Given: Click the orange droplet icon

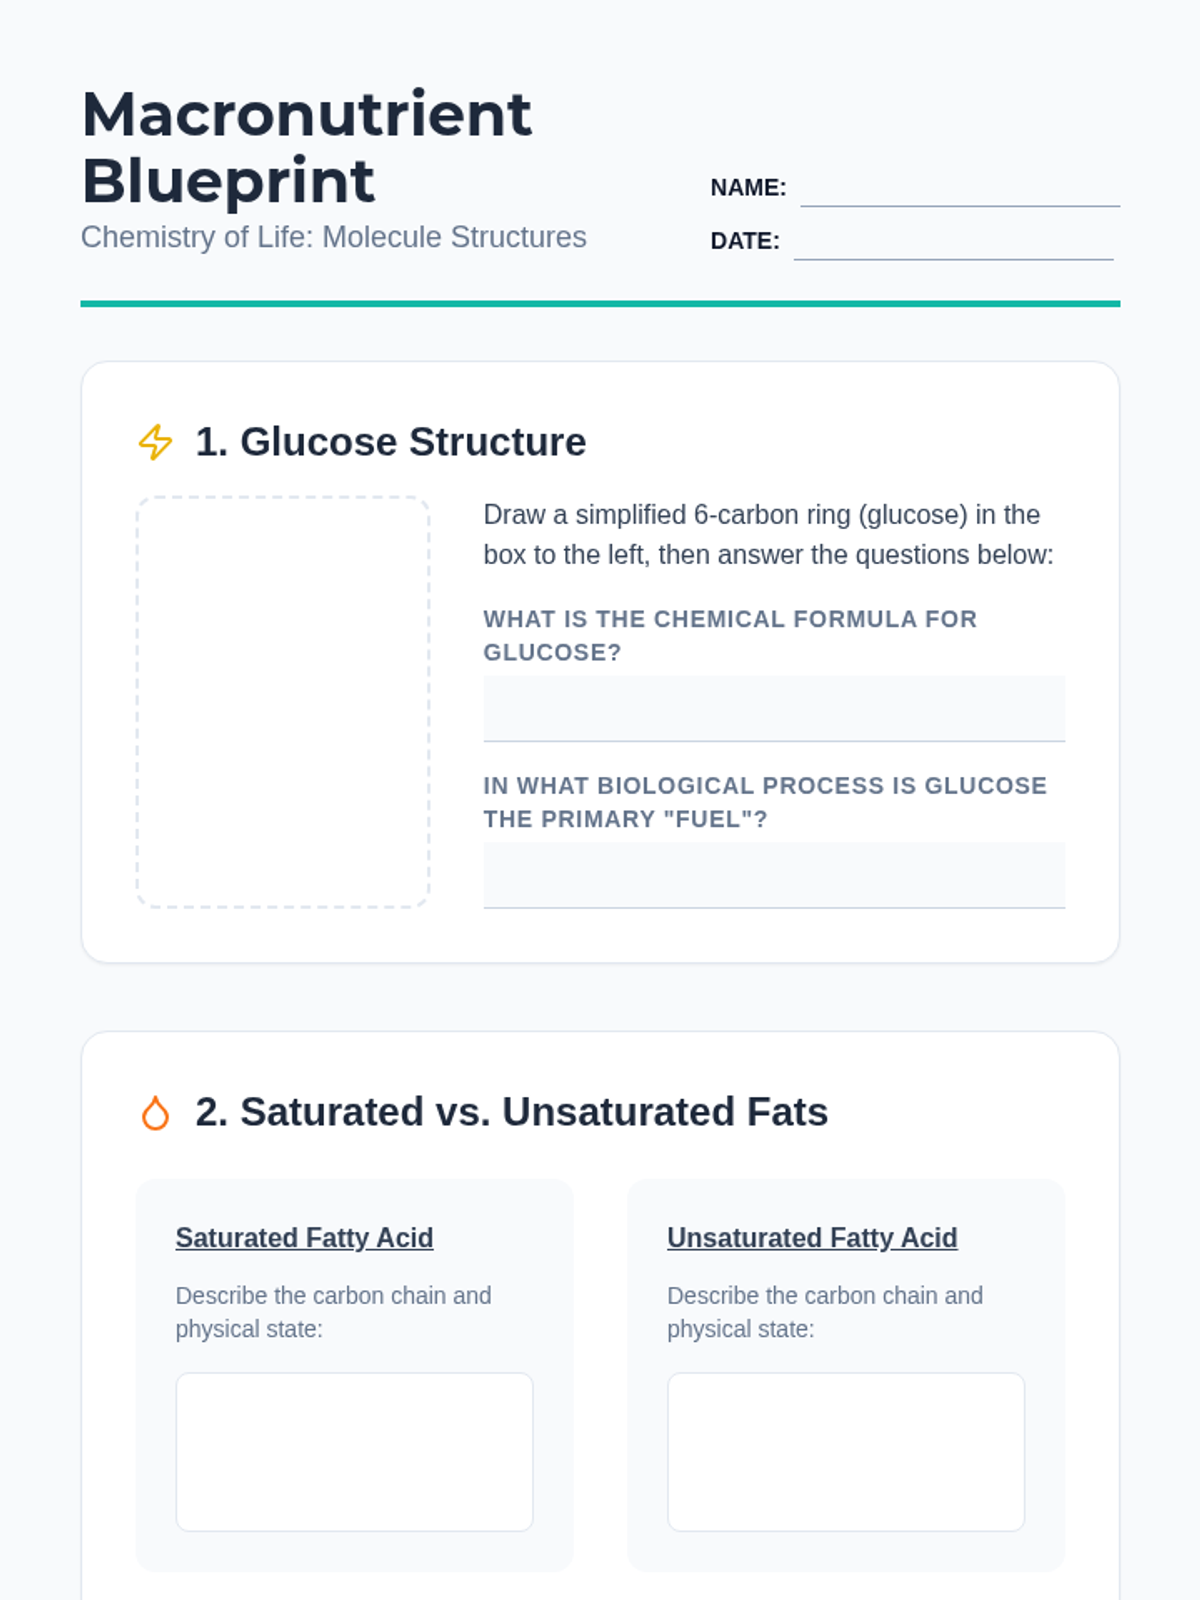Looking at the screenshot, I should point(155,1113).
